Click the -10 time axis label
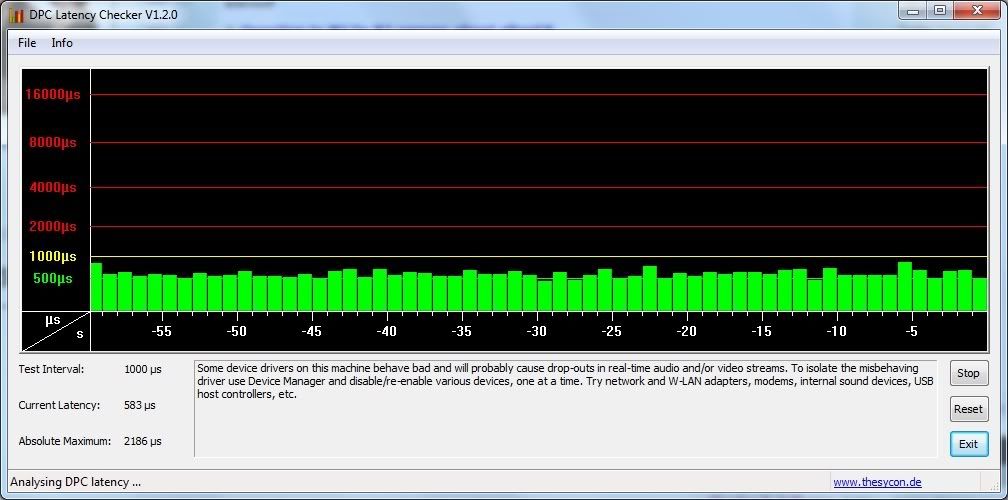 [x=836, y=332]
